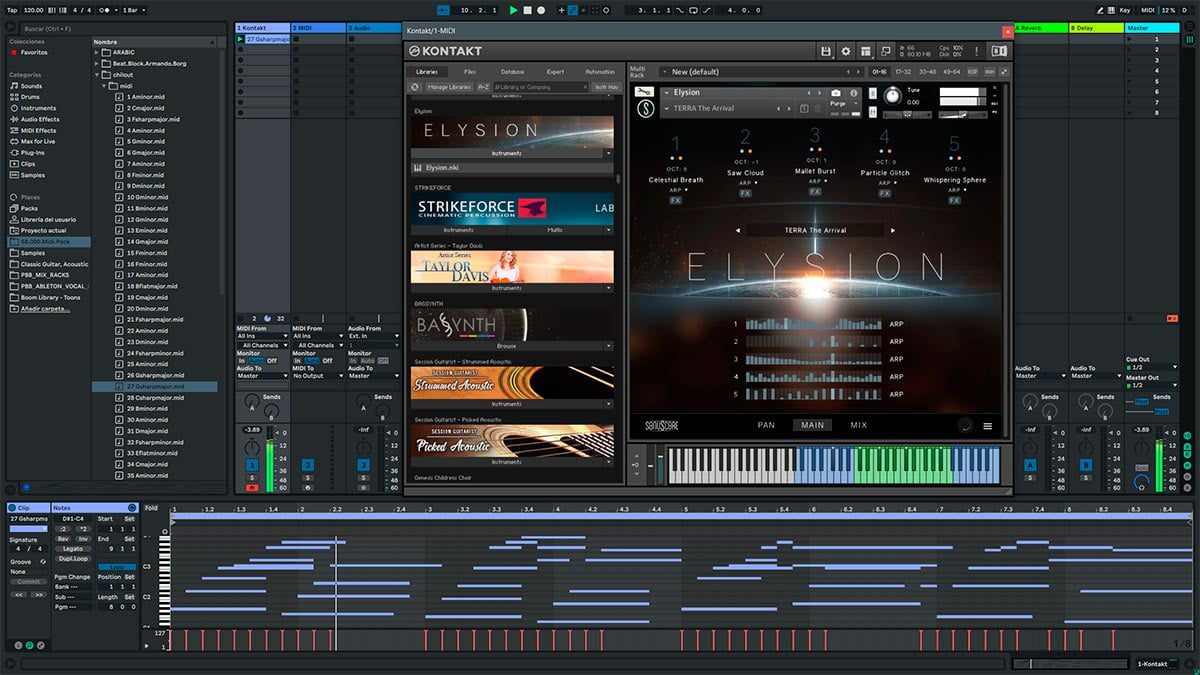Viewport: 1200px width, 675px height.
Task: Switch to Kontakt Automation tab
Action: coord(600,72)
